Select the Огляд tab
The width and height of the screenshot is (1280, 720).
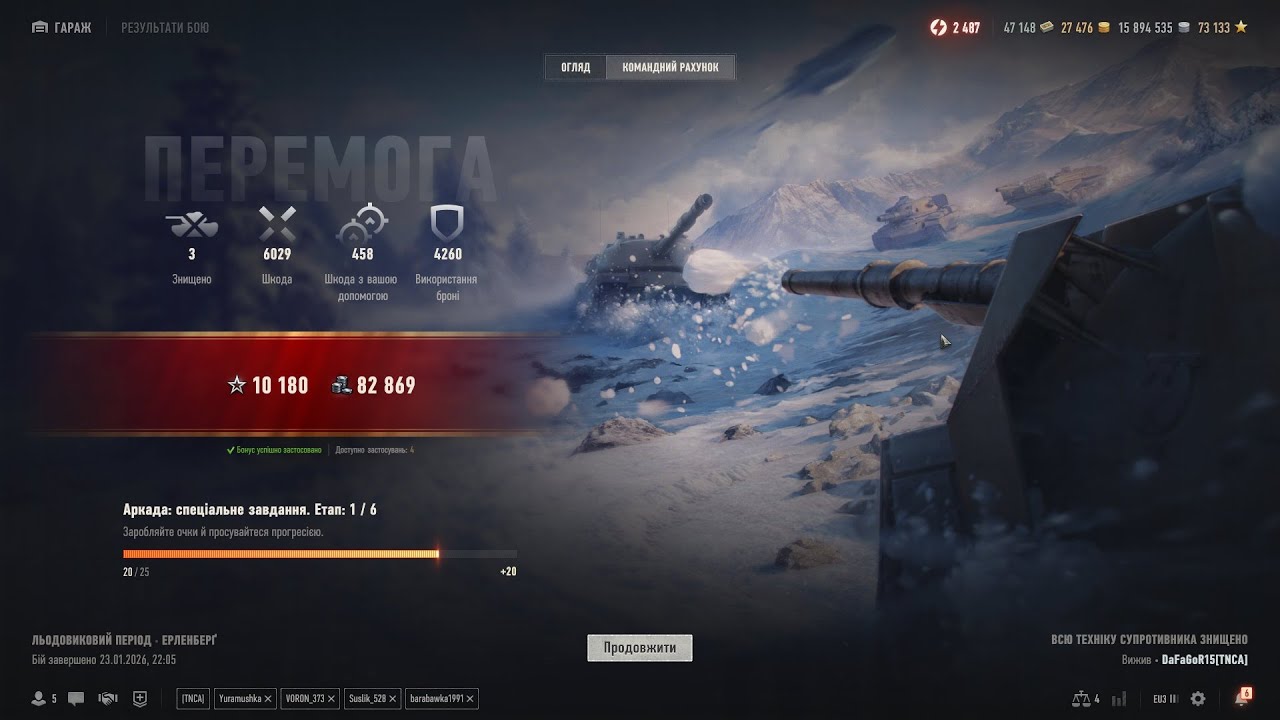(575, 67)
